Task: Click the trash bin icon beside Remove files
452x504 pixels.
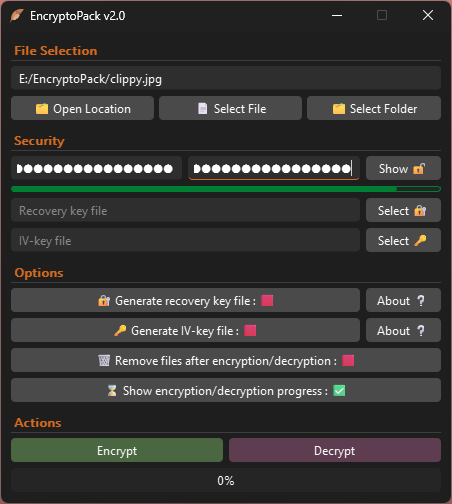Action: tap(104, 361)
